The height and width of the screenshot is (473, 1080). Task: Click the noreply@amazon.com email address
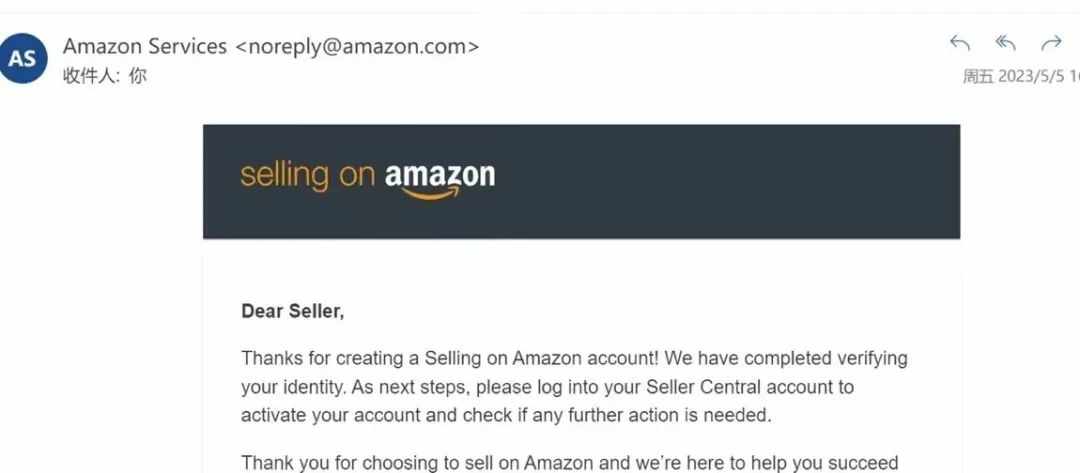[357, 47]
